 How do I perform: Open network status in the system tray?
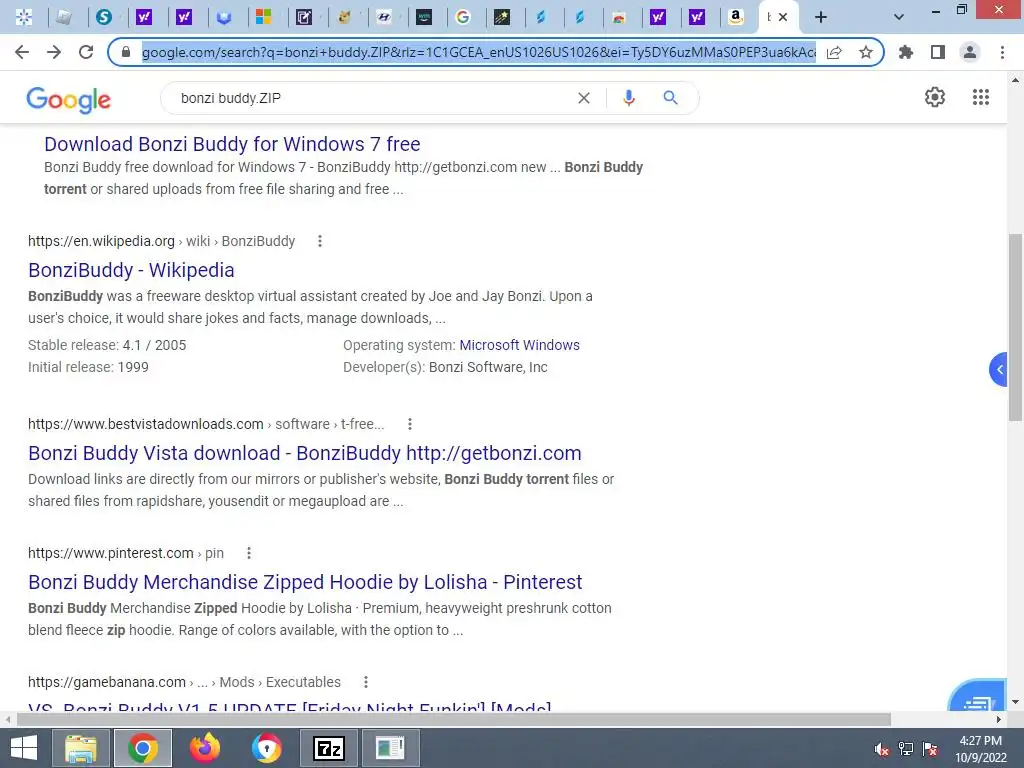[x=906, y=749]
